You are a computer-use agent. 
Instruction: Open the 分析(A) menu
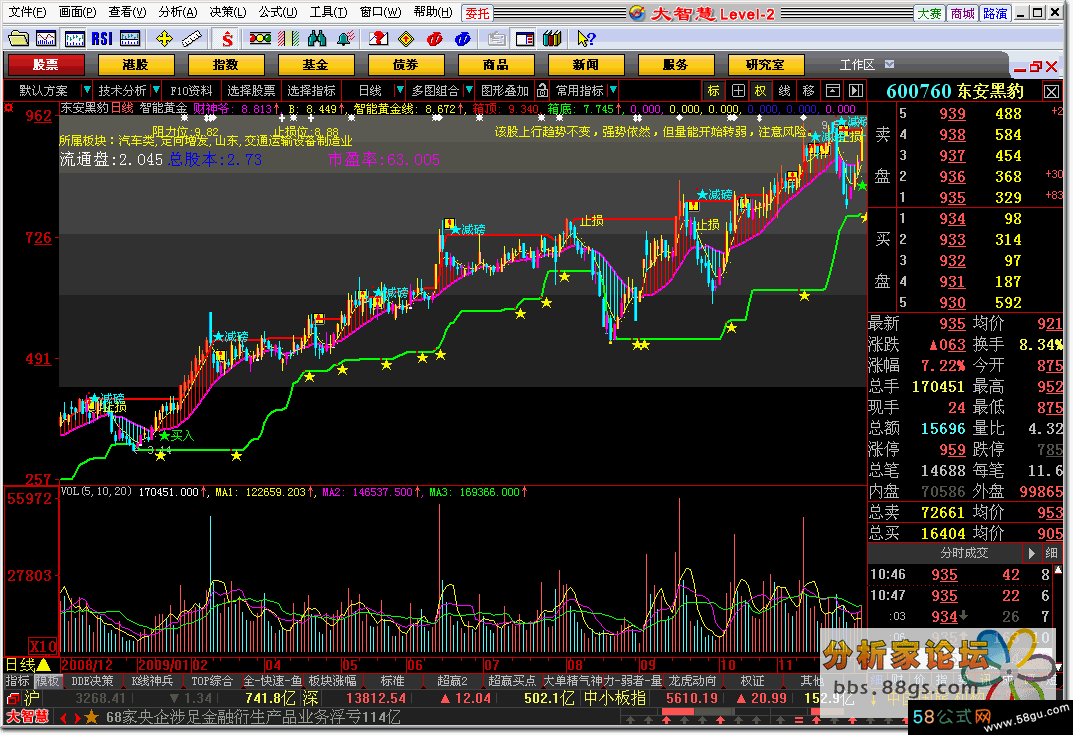coord(178,12)
